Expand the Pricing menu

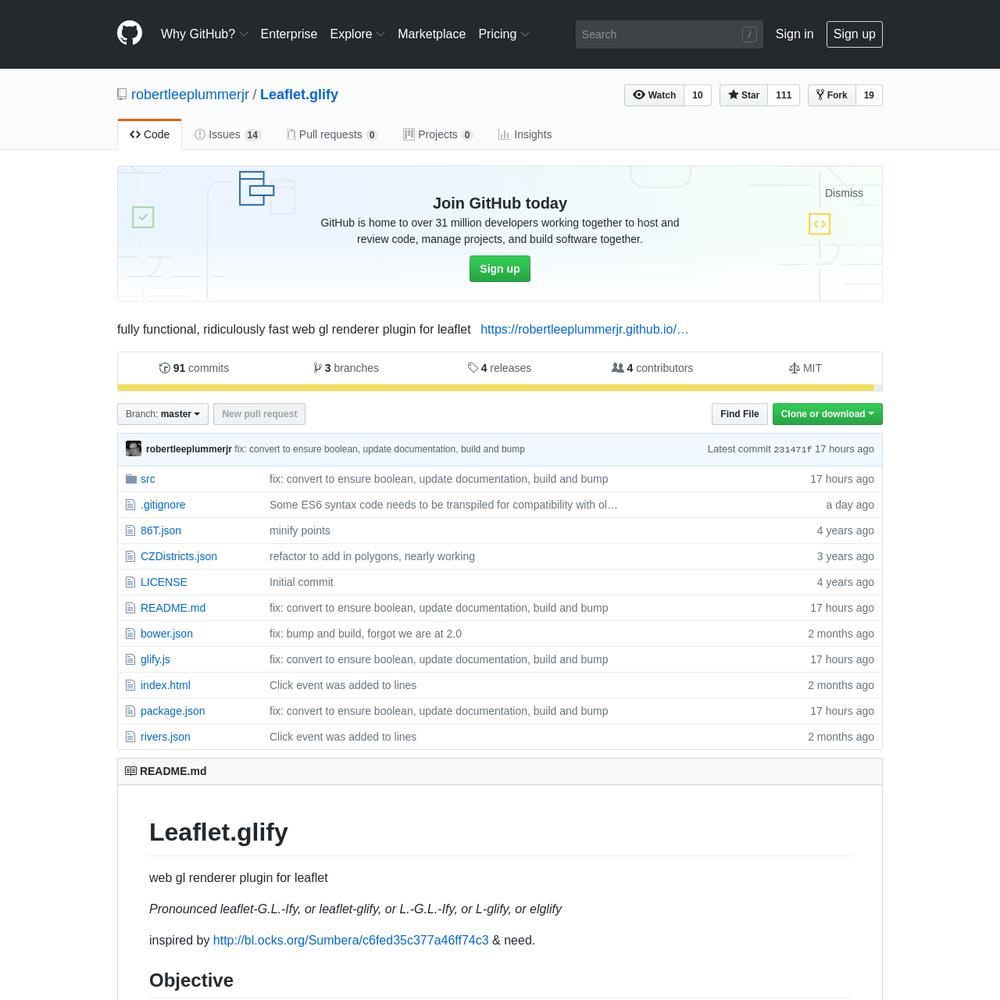click(503, 34)
